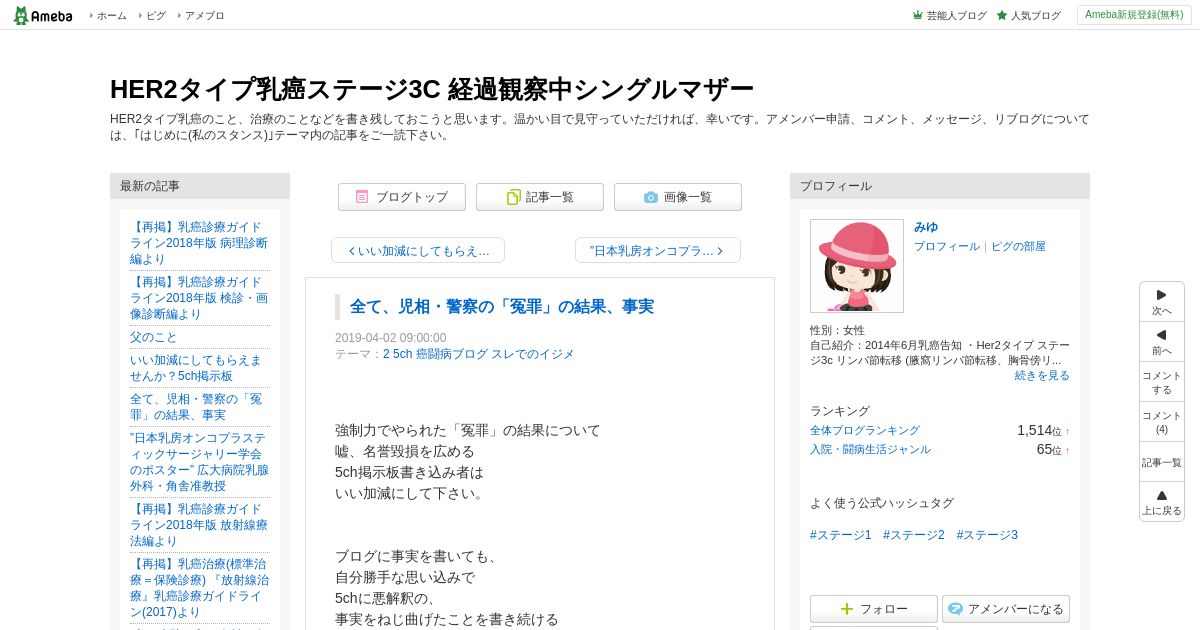Open 芸能人ブログ link

pos(949,16)
